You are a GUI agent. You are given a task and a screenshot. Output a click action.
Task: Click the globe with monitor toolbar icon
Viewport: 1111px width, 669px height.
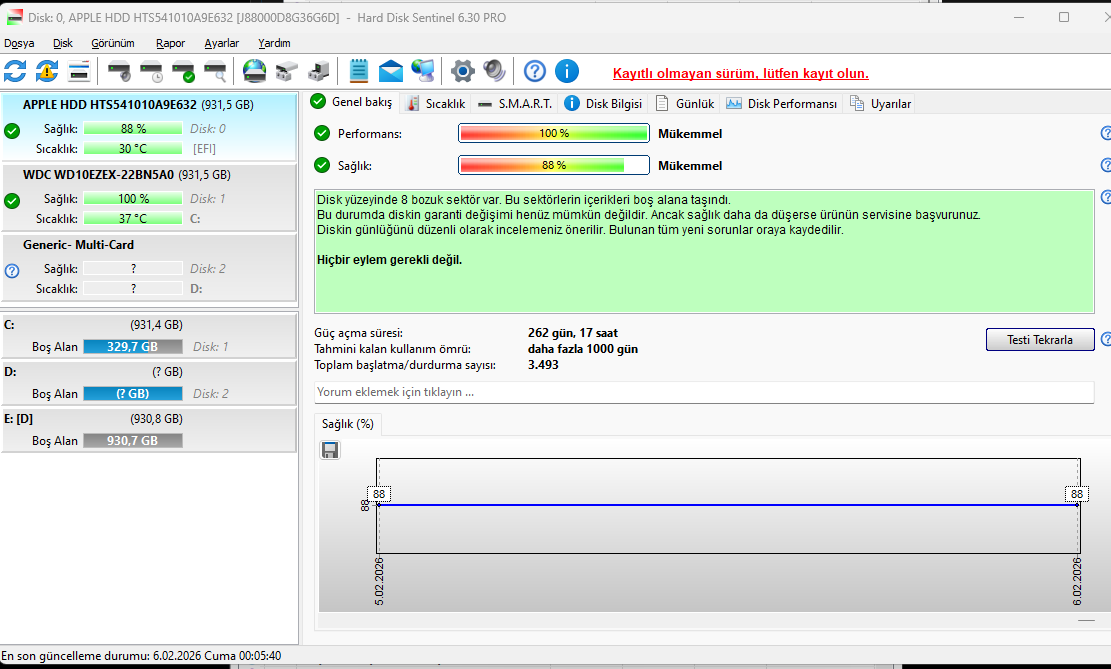tap(423, 71)
